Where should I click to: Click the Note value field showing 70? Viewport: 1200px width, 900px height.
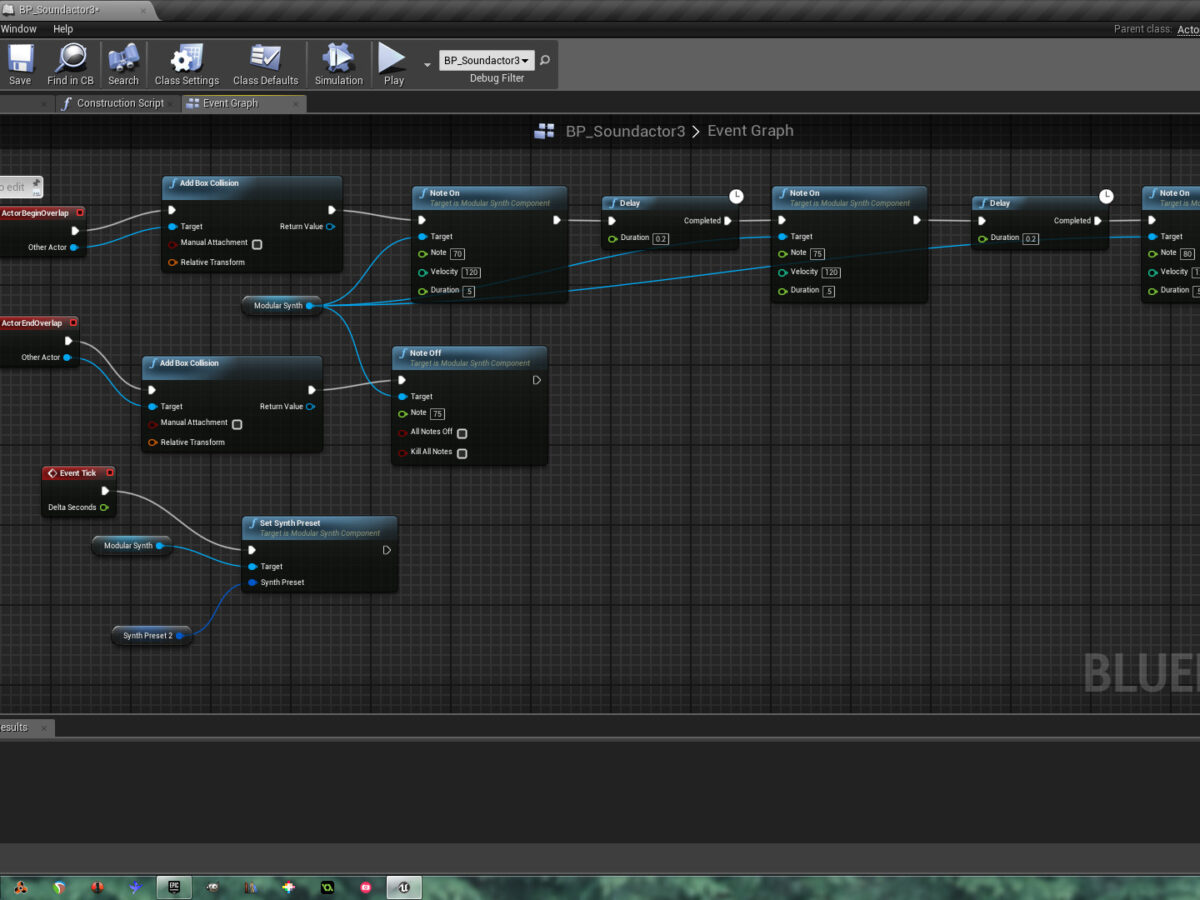[x=457, y=254]
